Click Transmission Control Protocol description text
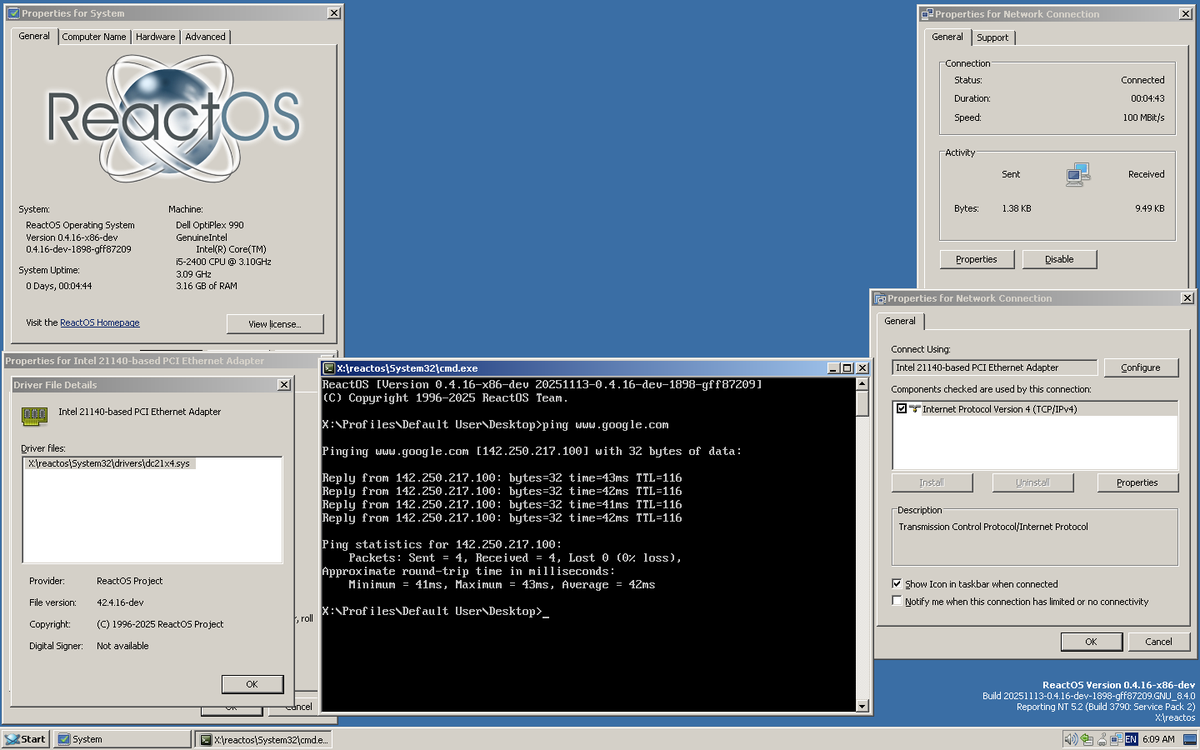Image resolution: width=1200 pixels, height=750 pixels. 993,527
